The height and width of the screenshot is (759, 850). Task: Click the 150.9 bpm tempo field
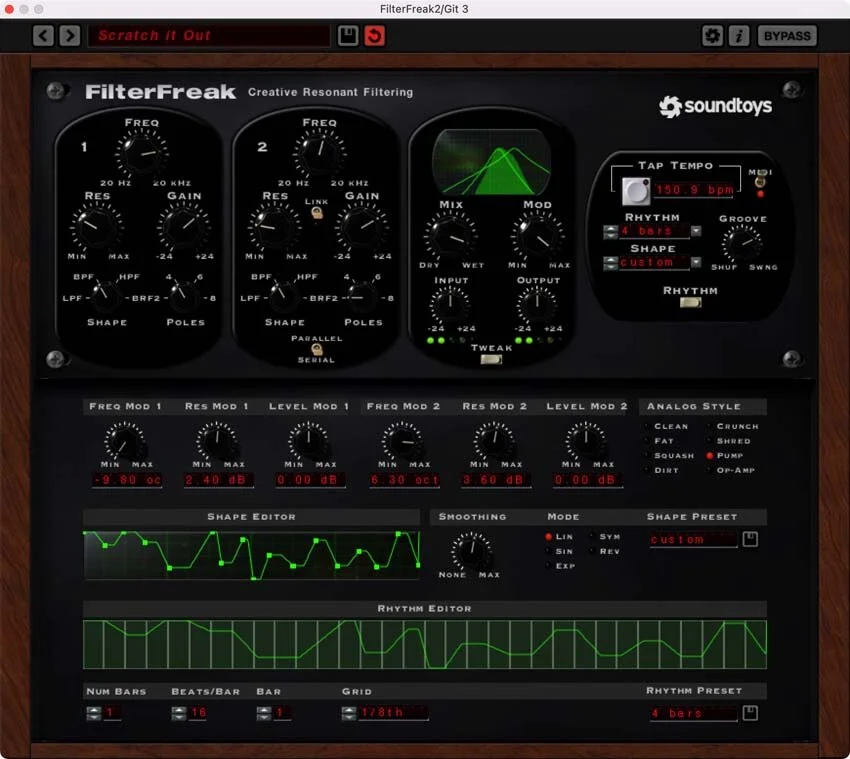point(694,190)
